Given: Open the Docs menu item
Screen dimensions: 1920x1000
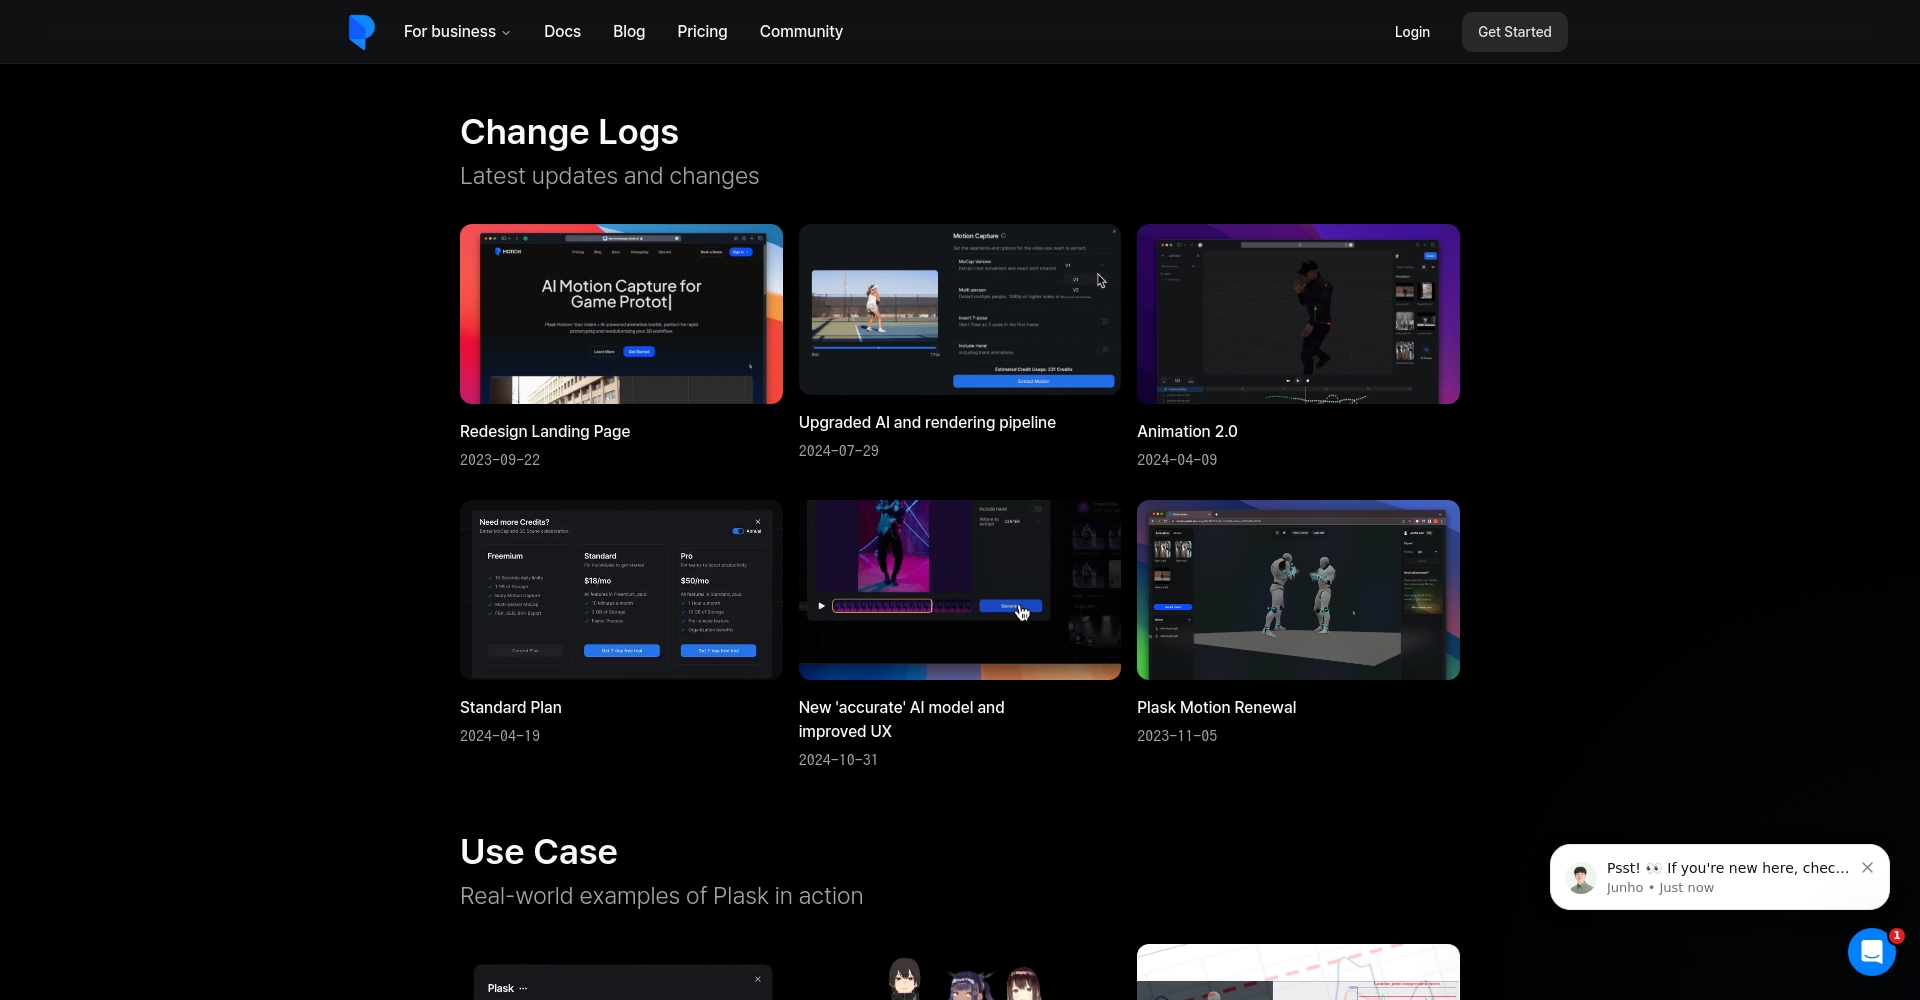Looking at the screenshot, I should [562, 32].
